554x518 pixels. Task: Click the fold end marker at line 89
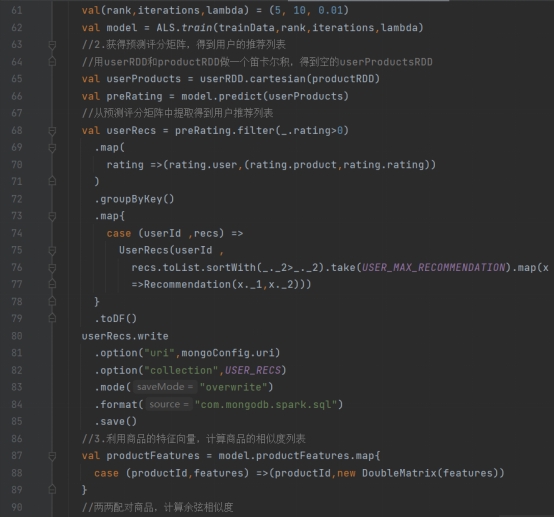[52, 490]
